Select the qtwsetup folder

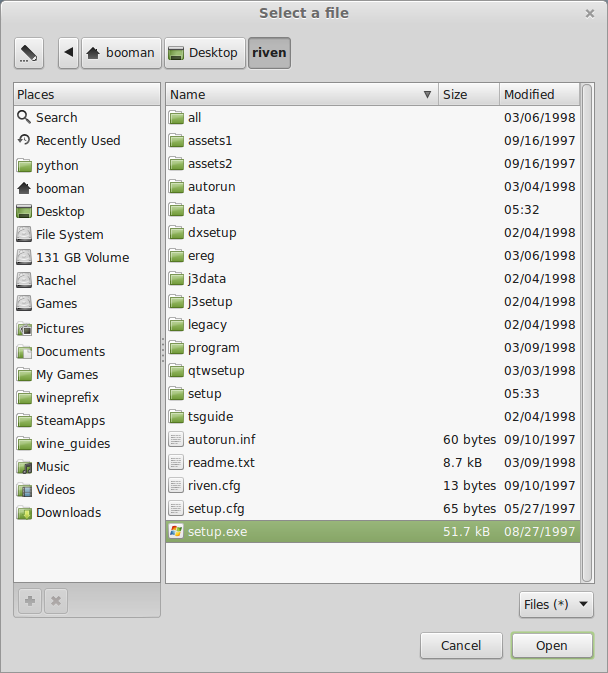click(x=373, y=370)
